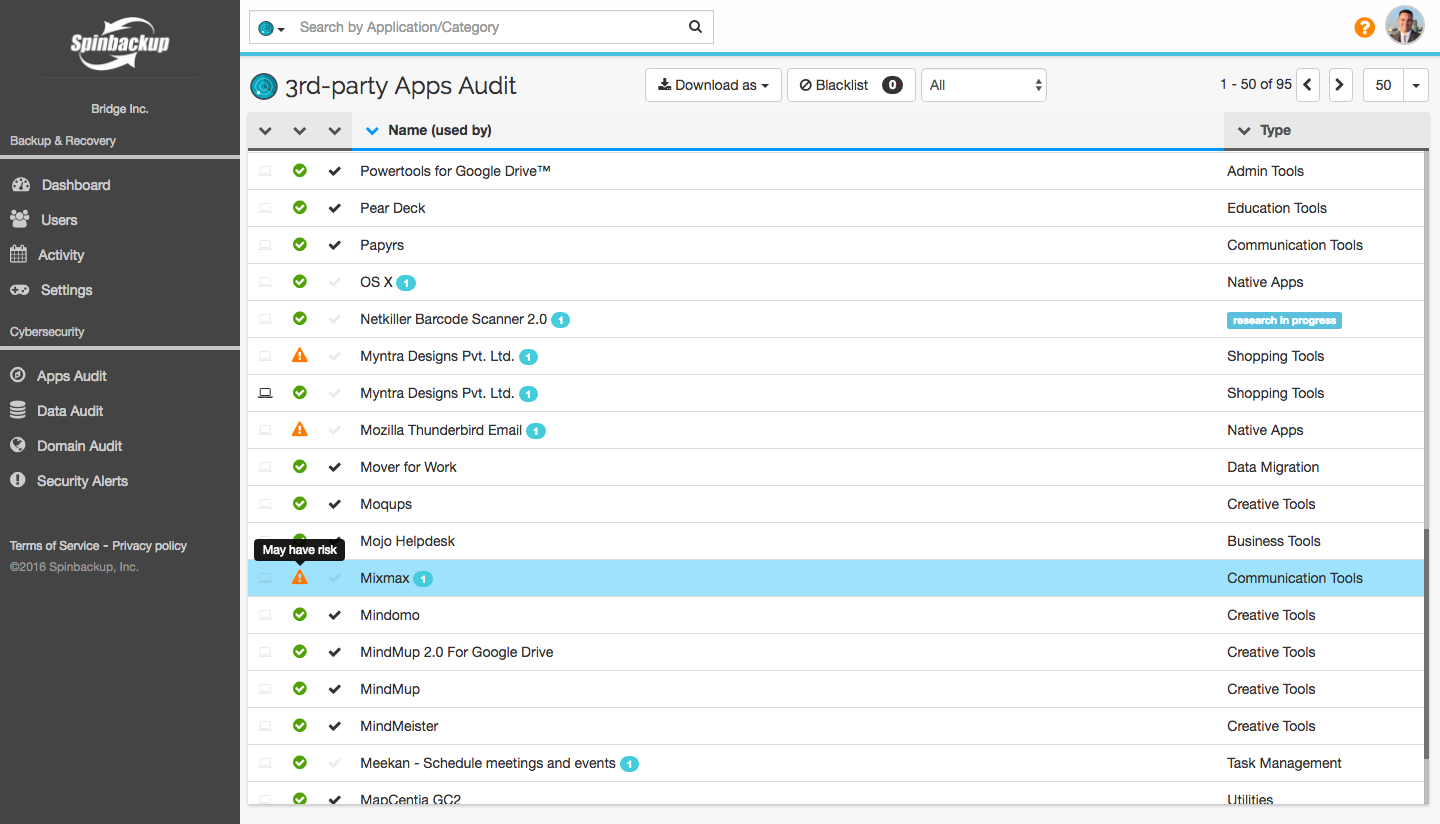The width and height of the screenshot is (1440, 824).
Task: Click the search magnifier icon
Action: [696, 27]
